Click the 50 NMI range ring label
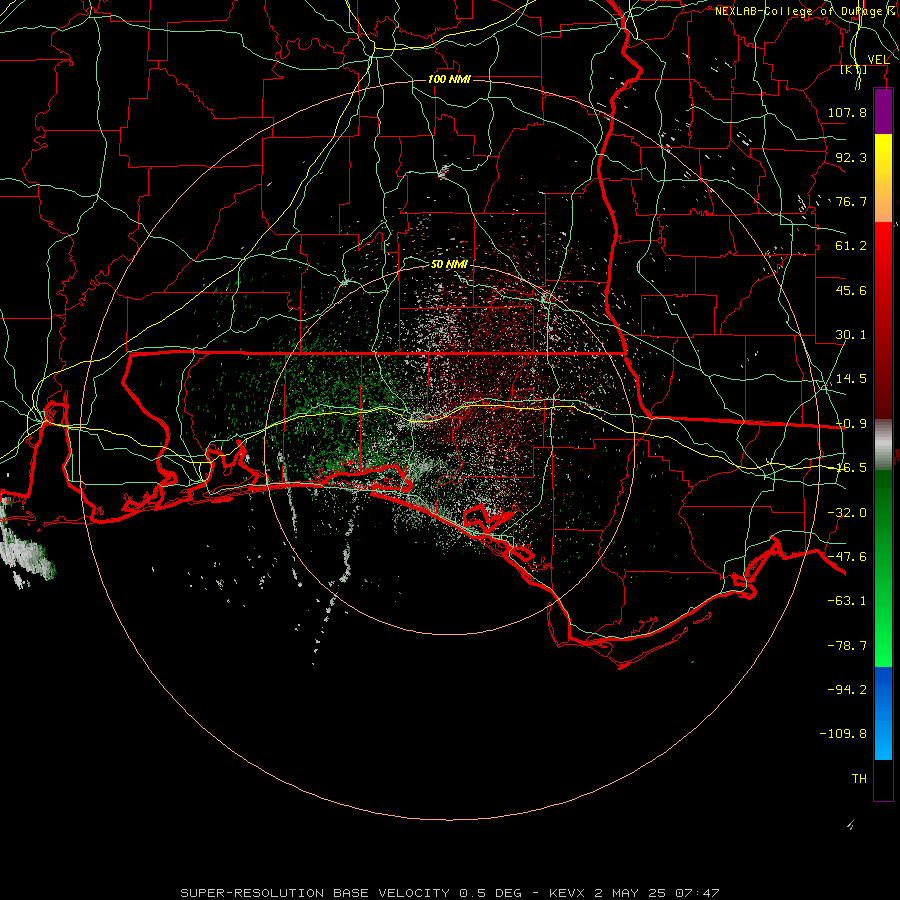Screen dimensions: 900x900 click(x=449, y=264)
